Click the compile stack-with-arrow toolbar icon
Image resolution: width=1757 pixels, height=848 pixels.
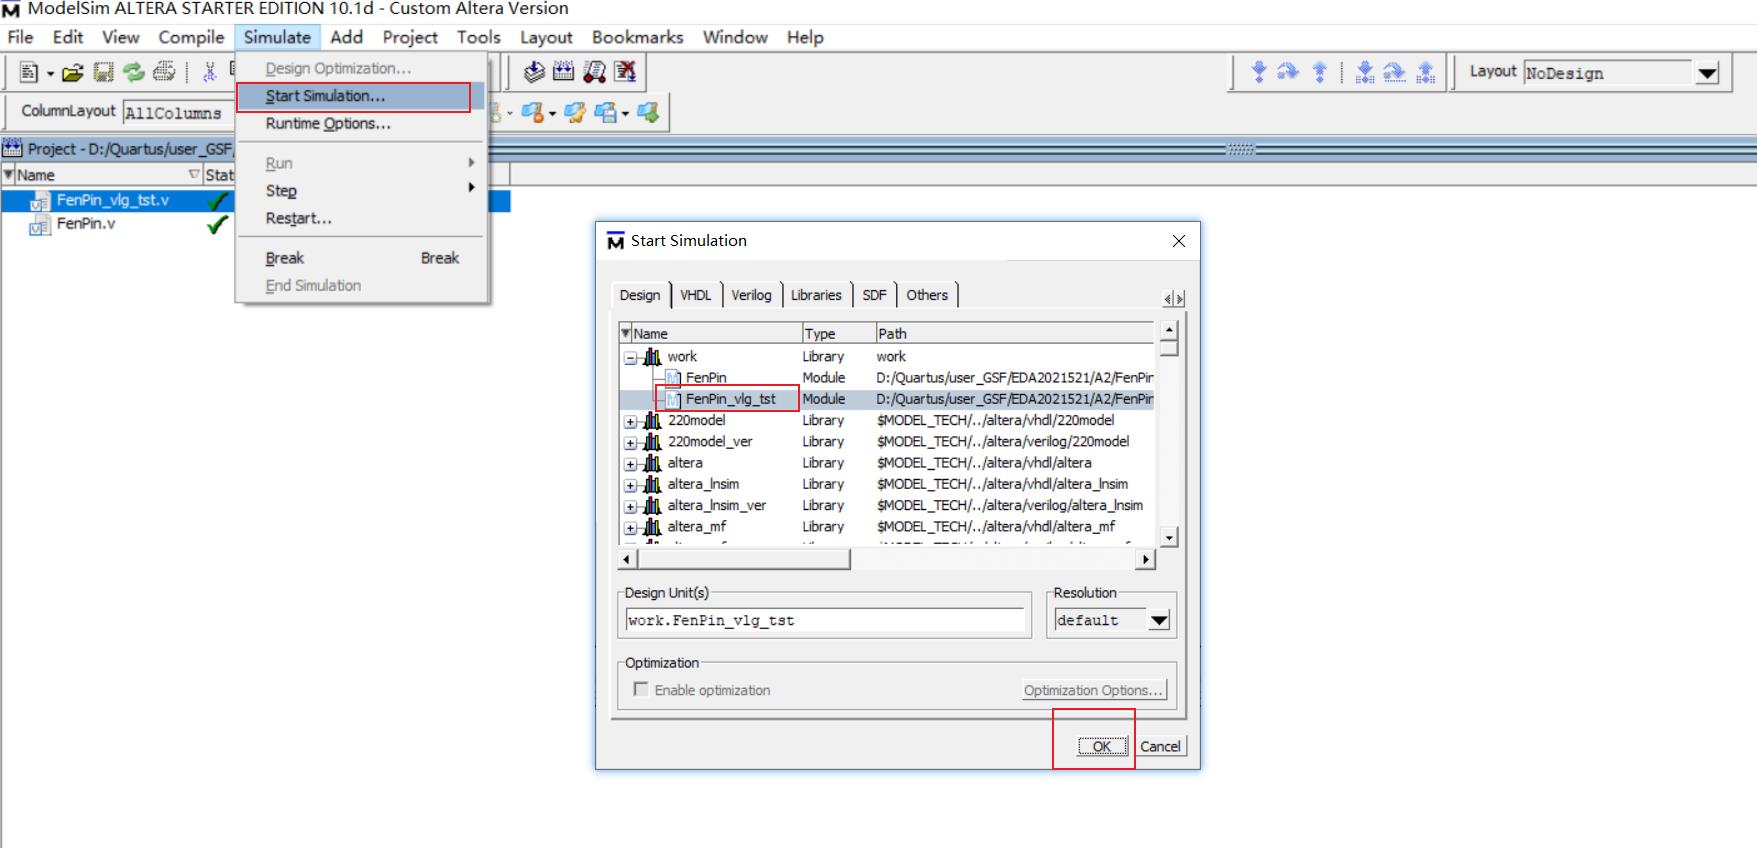[534, 71]
